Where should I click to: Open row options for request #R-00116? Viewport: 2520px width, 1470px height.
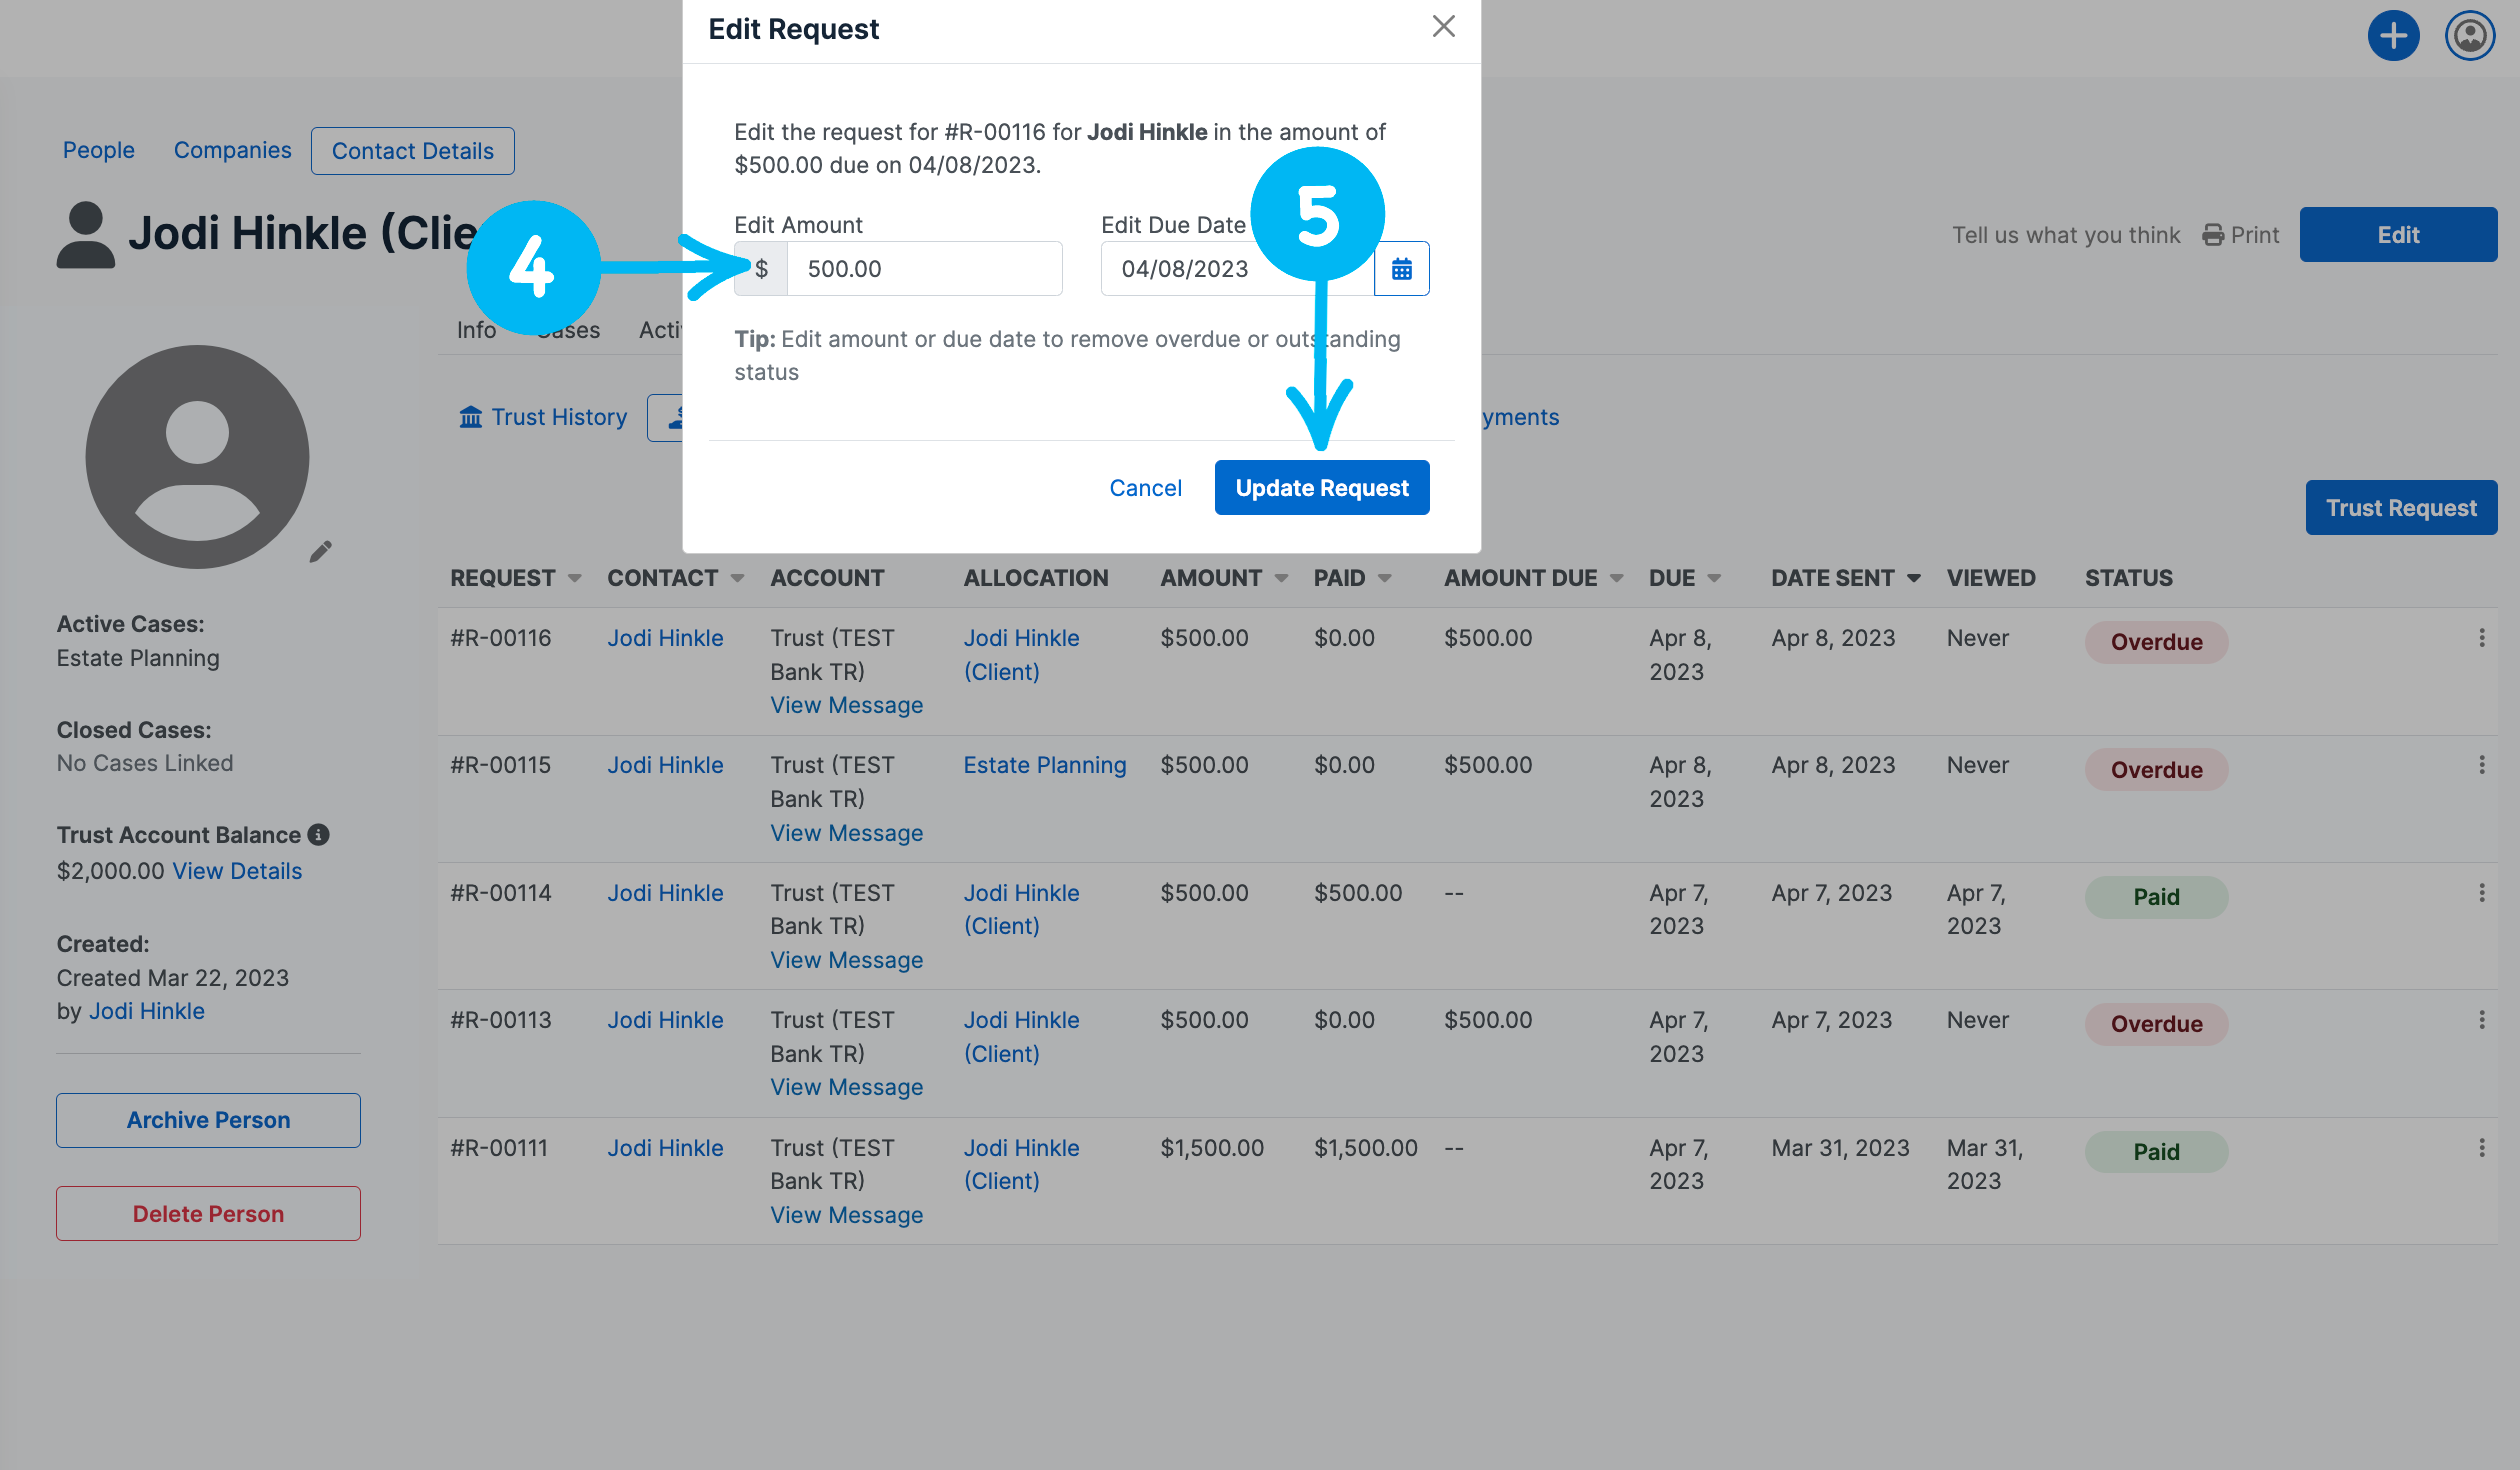tap(2481, 638)
